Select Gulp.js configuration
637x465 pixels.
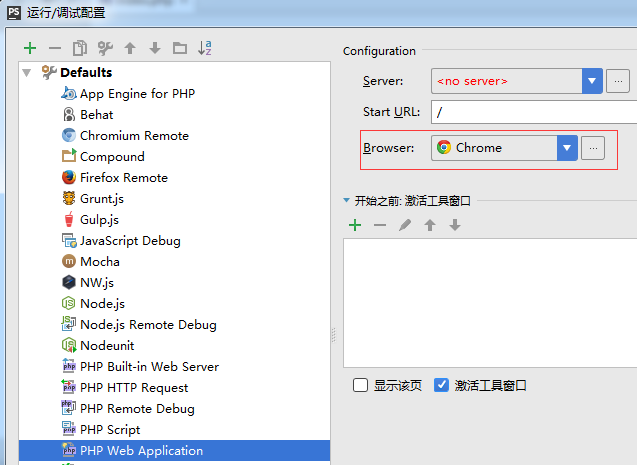coord(174,220)
